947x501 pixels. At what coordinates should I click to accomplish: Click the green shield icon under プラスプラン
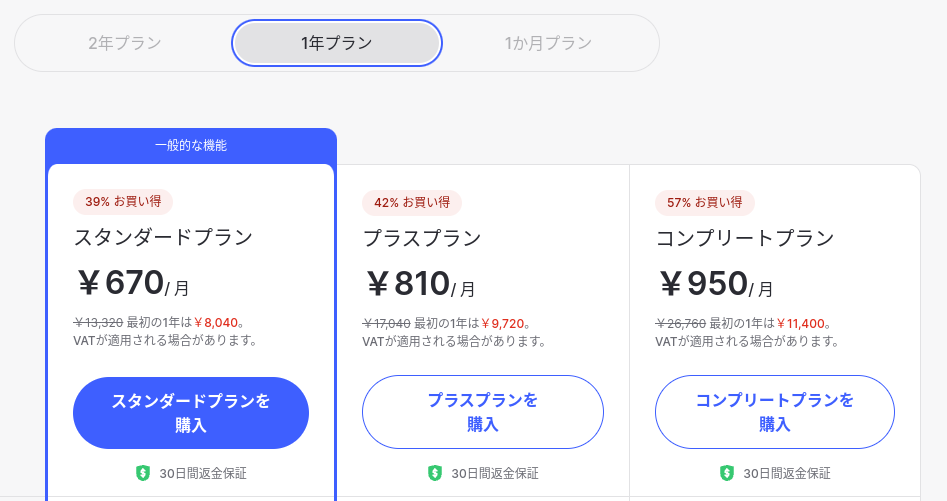pyautogui.click(x=435, y=473)
